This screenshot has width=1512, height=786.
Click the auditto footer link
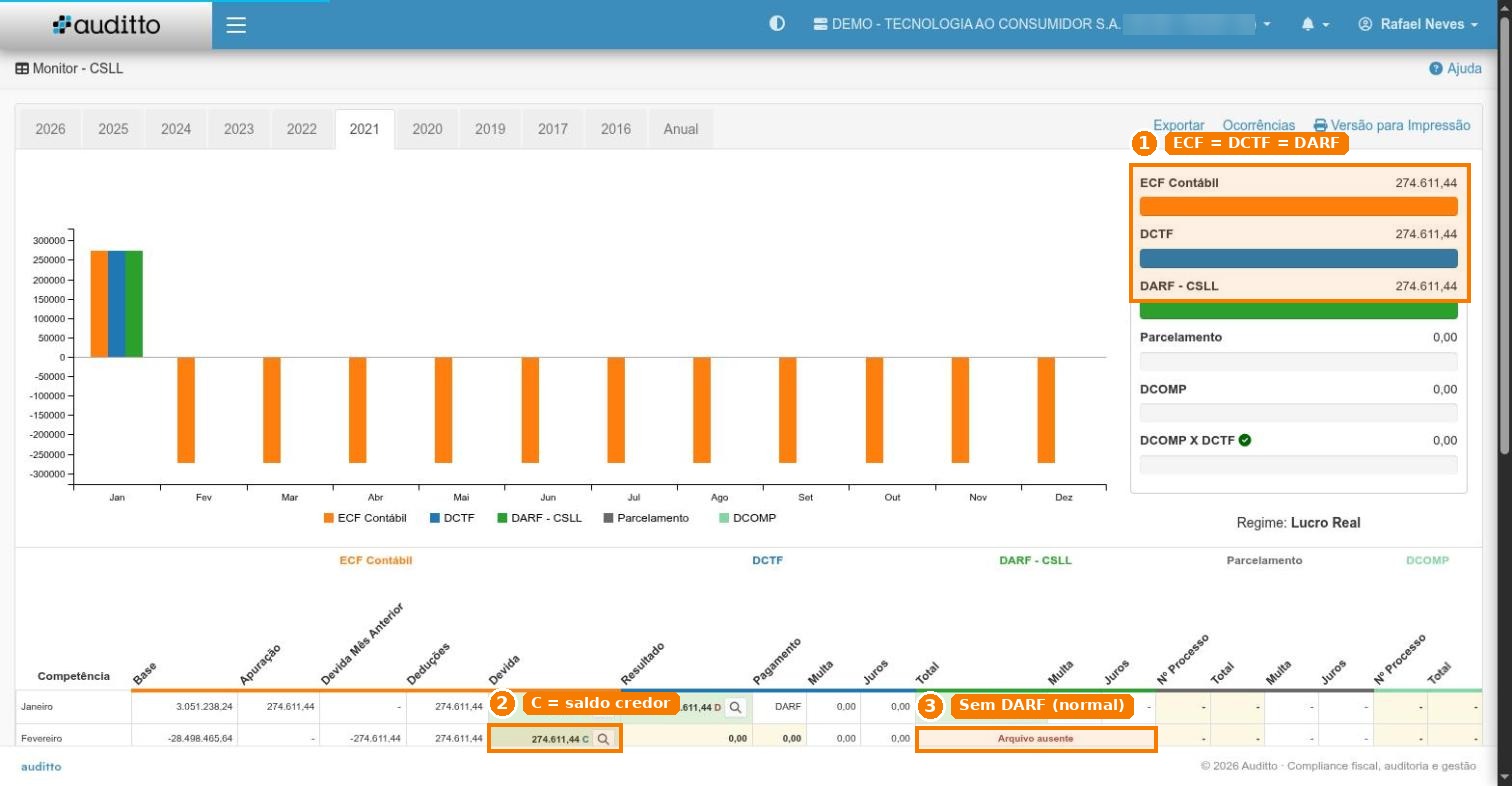41,766
